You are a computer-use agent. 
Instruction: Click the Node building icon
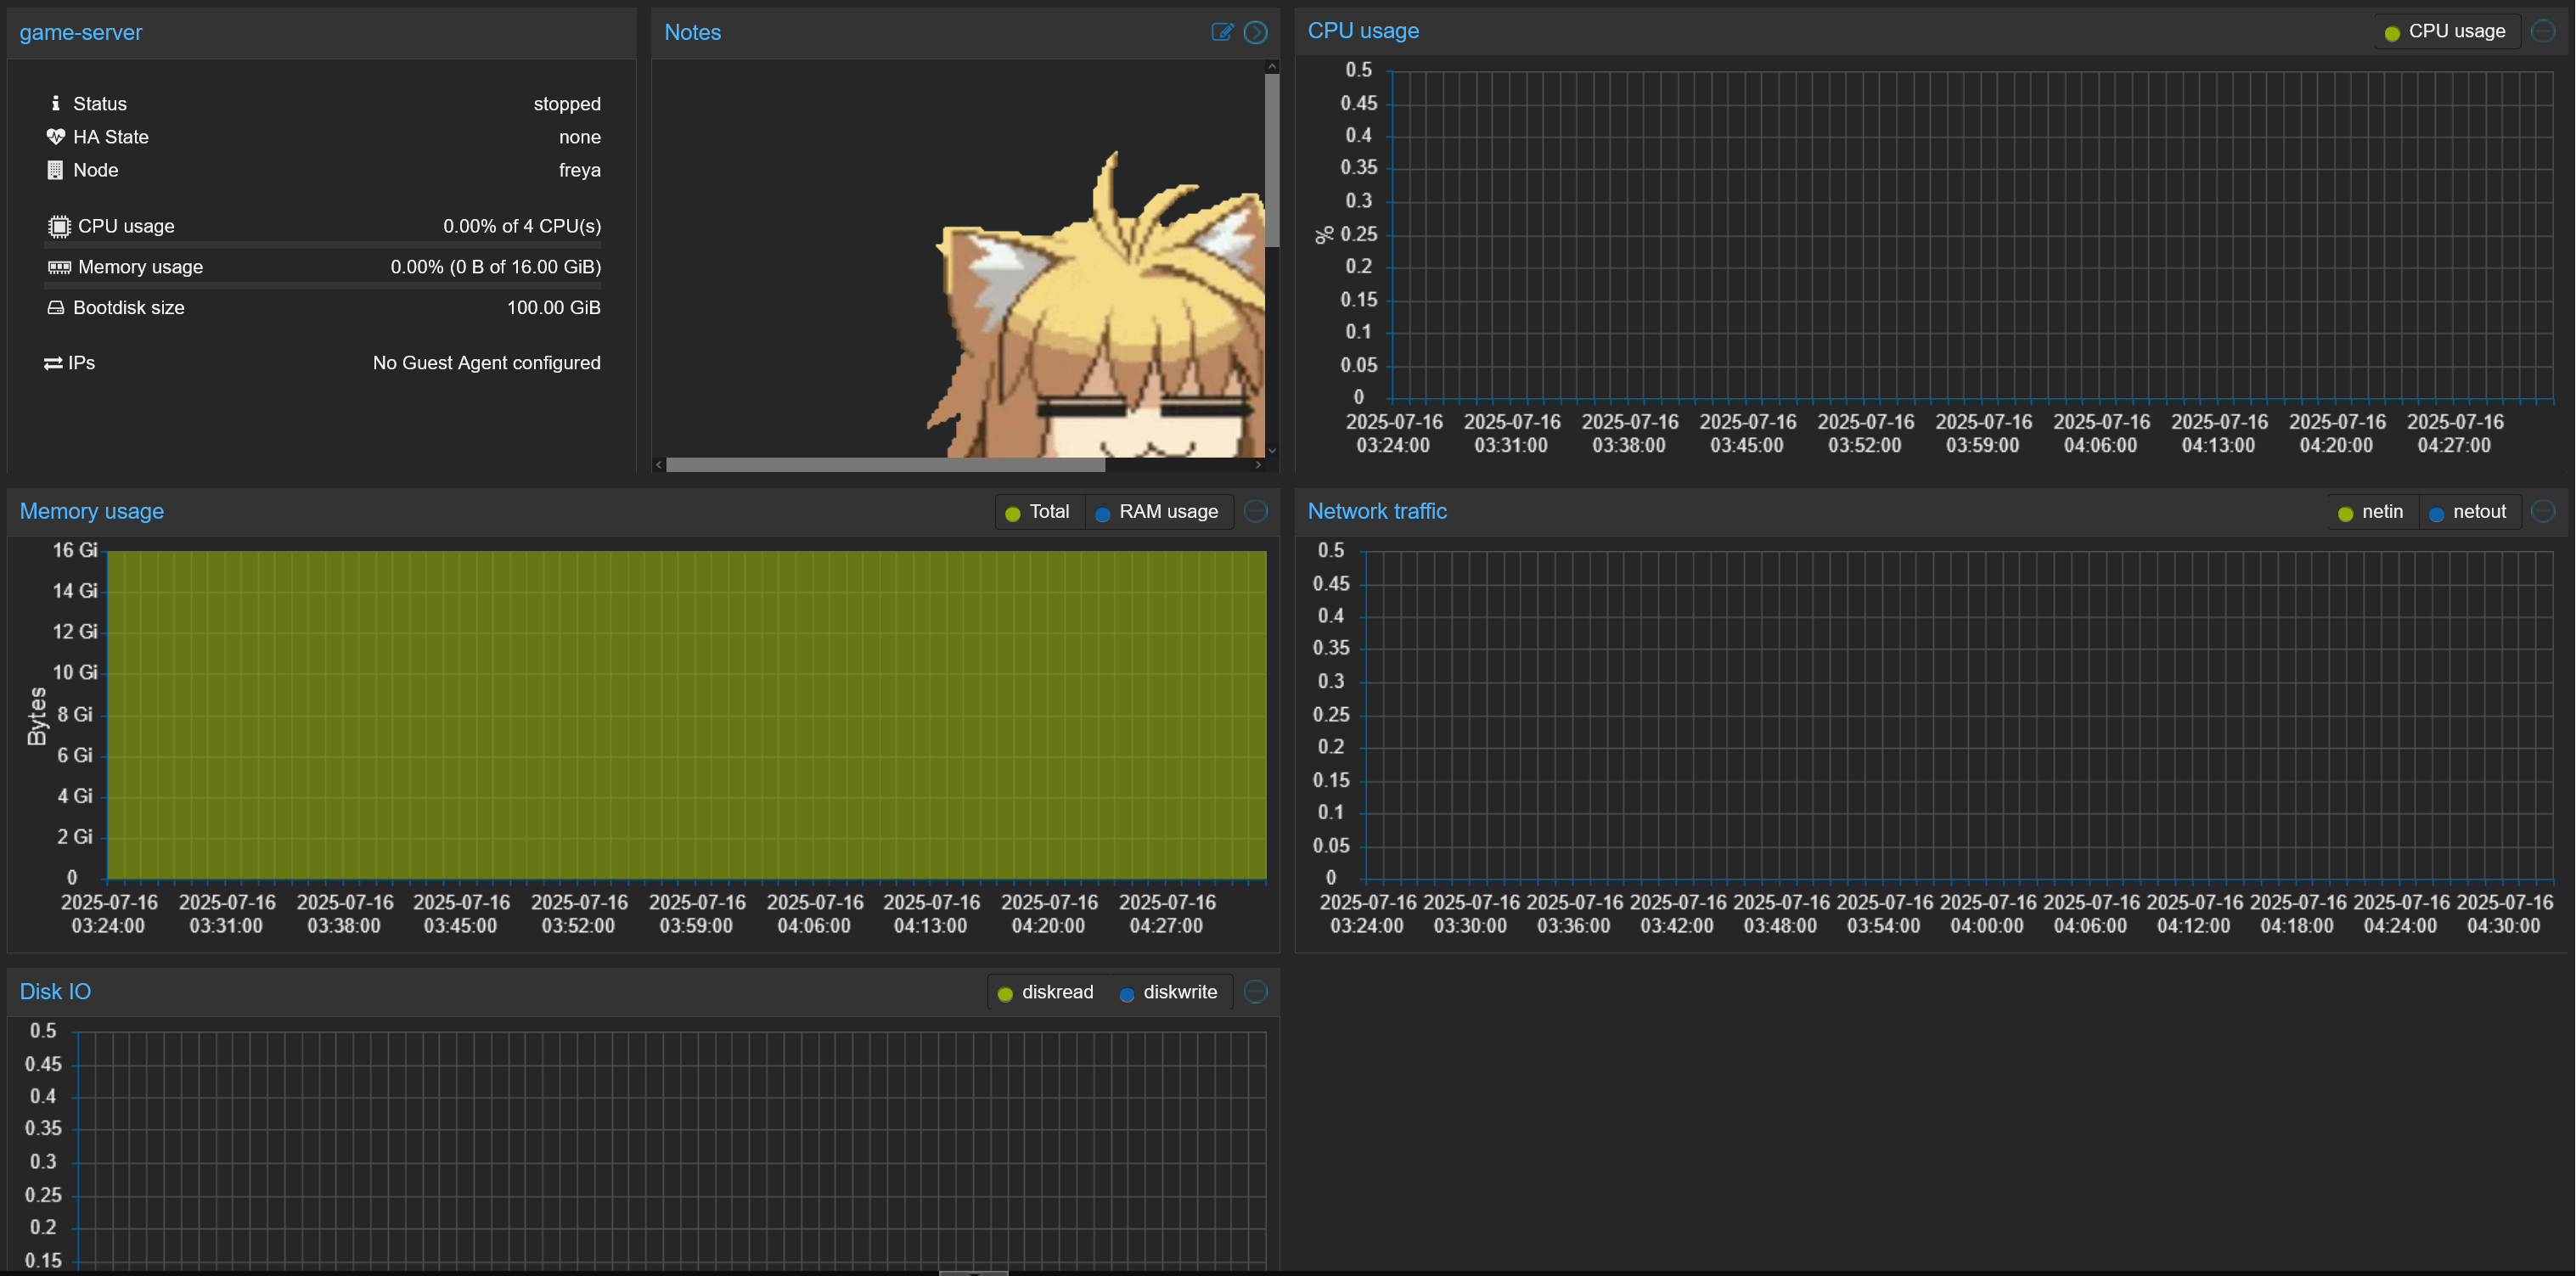(55, 170)
